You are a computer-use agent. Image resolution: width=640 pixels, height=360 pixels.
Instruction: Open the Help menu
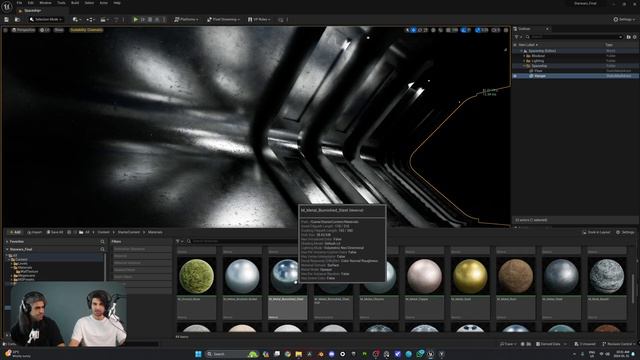coord(117,3)
